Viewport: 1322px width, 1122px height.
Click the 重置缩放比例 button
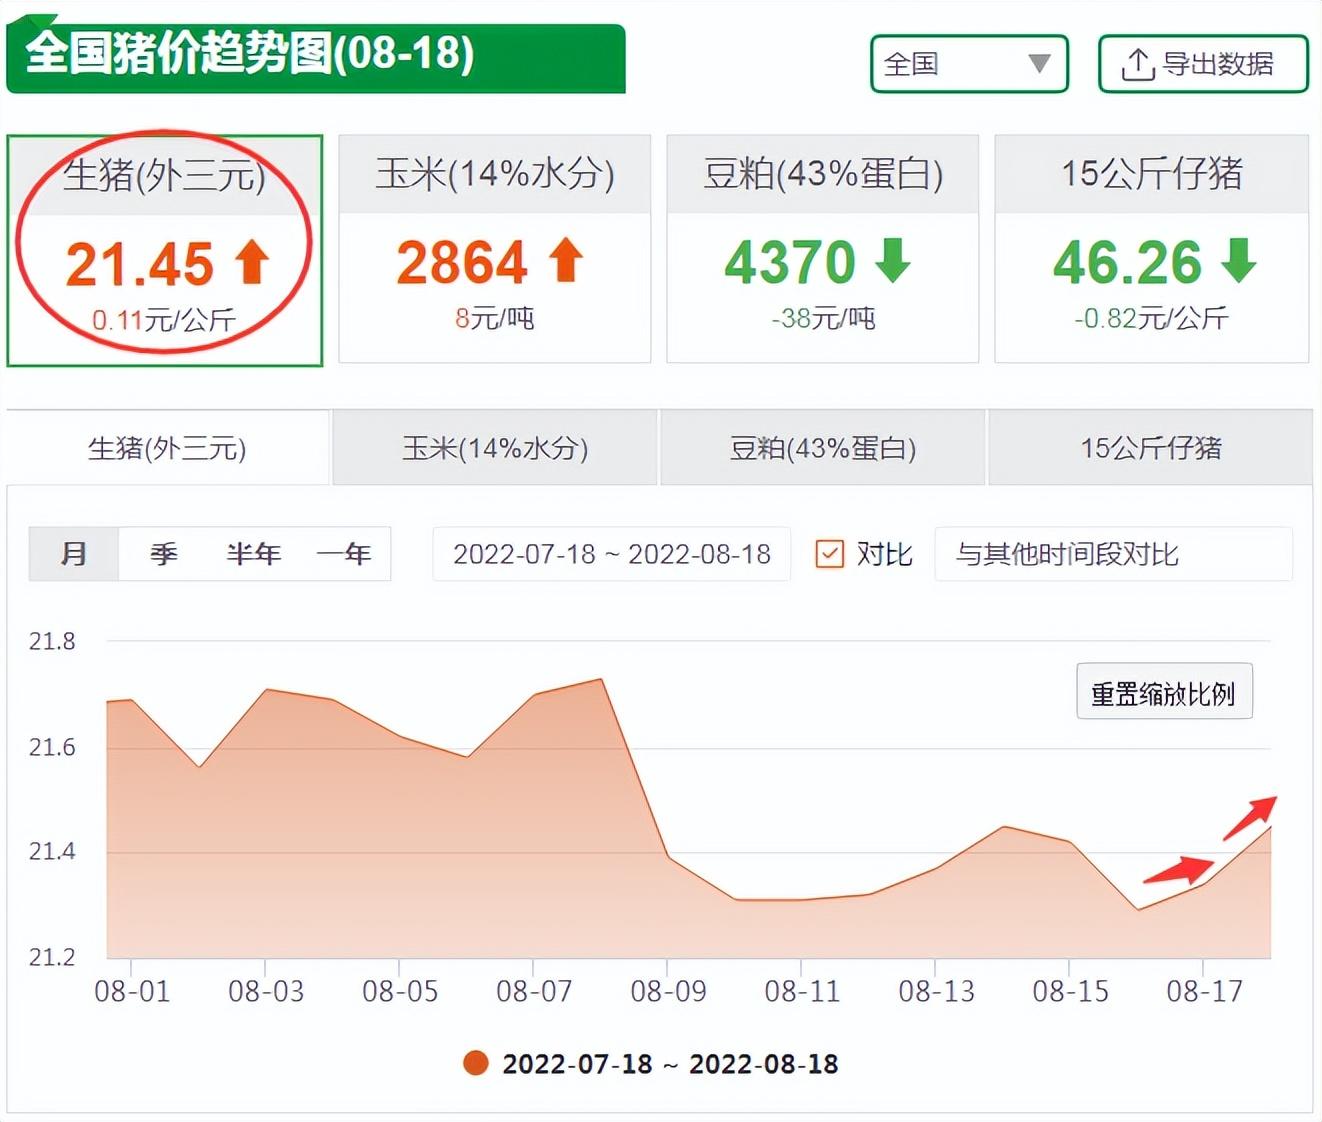pos(1164,692)
